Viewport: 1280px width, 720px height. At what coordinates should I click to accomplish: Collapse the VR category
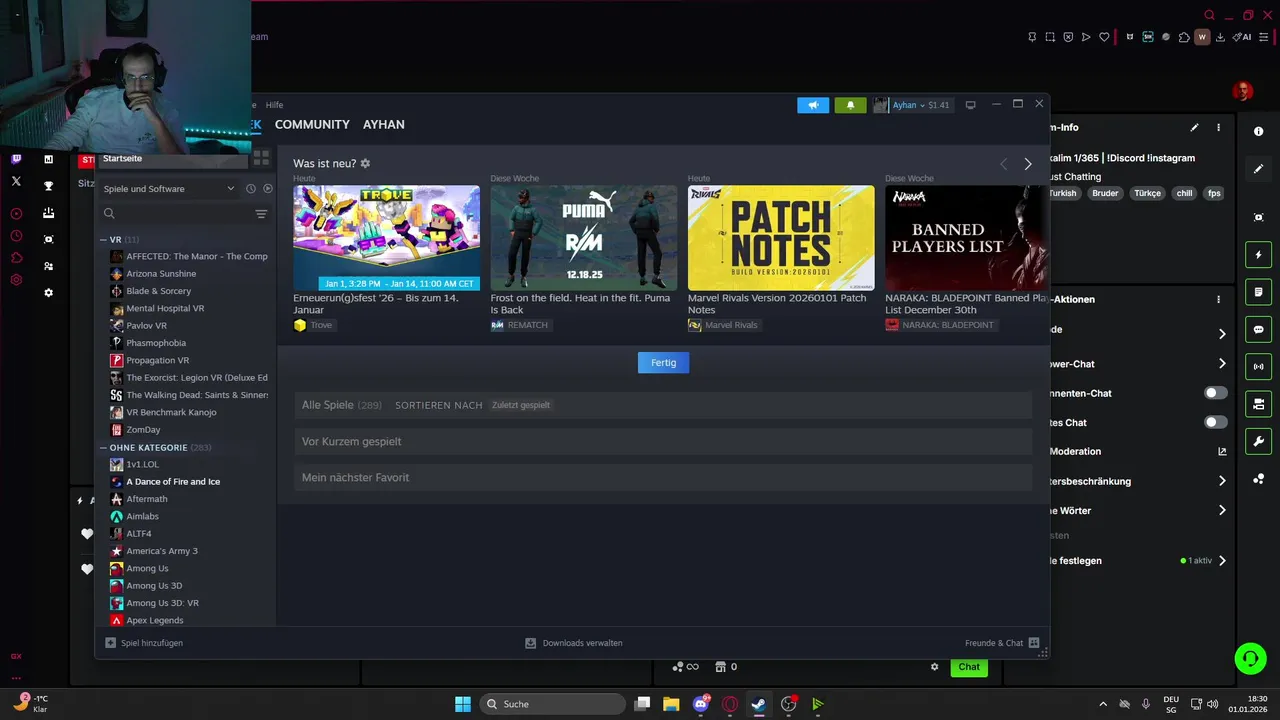pos(103,240)
